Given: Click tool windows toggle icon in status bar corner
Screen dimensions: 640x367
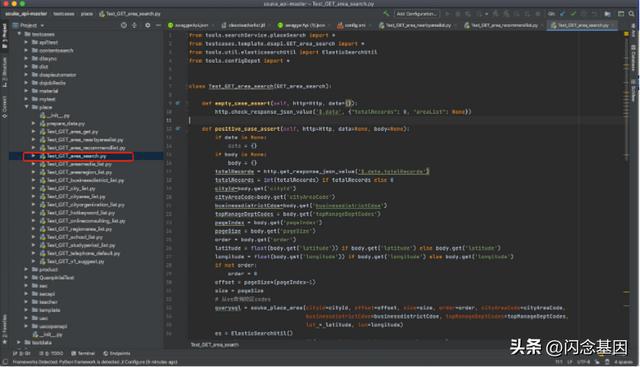Looking at the screenshot, I should tap(5, 362).
